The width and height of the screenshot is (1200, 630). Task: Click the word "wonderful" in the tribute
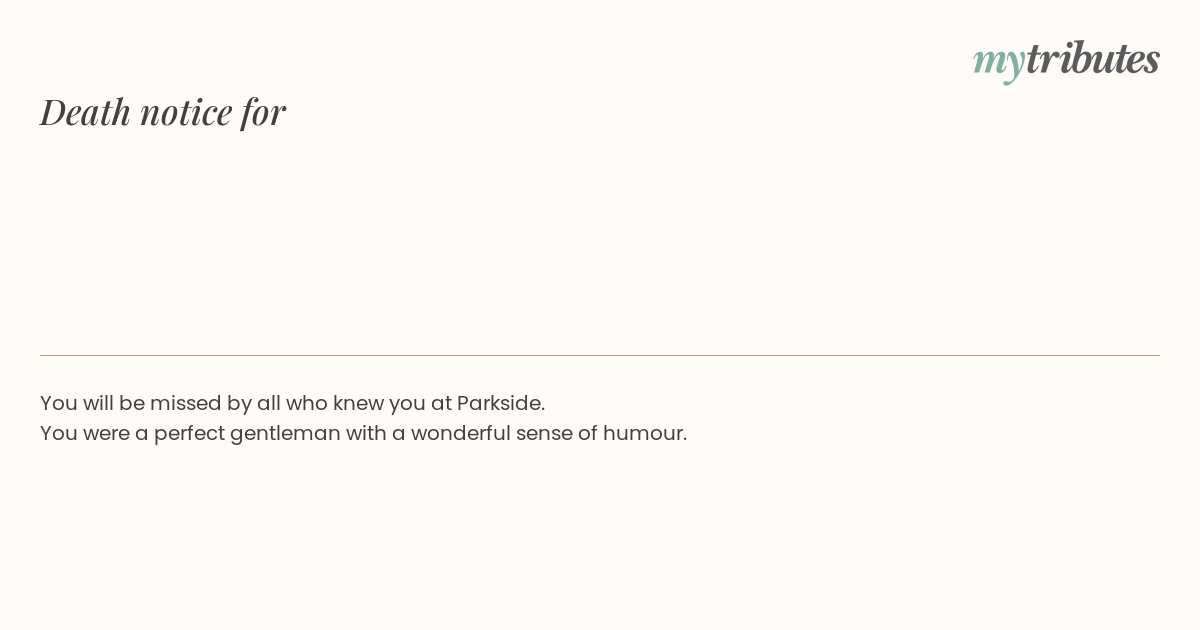(460, 433)
